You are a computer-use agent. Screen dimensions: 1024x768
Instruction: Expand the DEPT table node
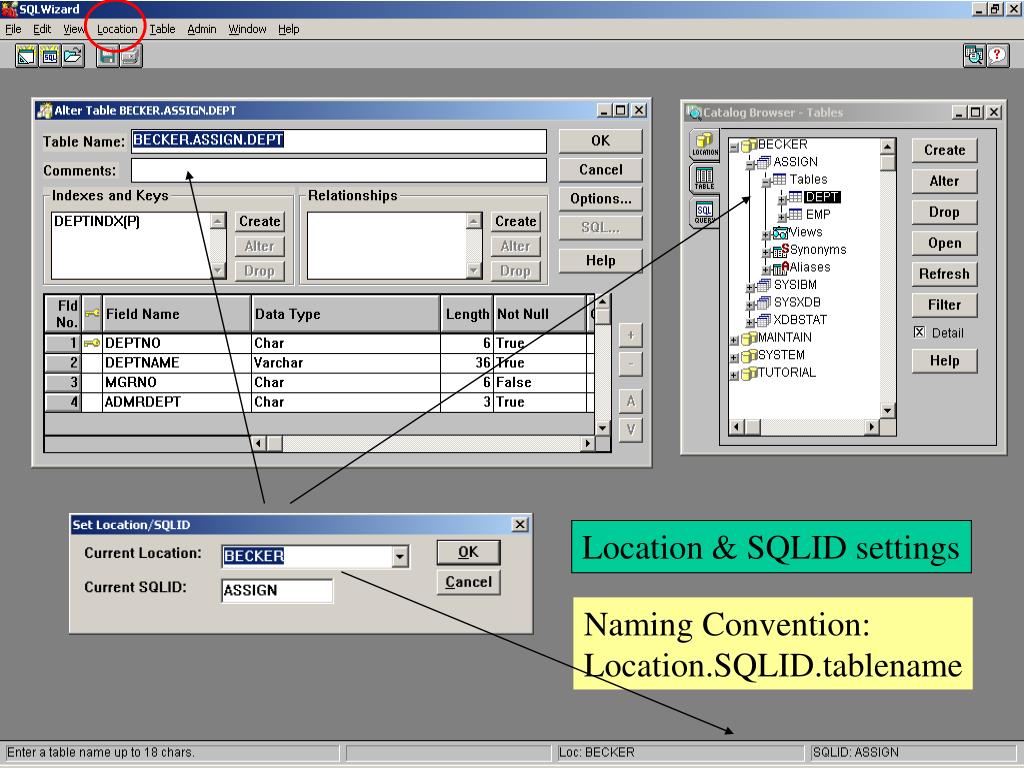coord(782,199)
